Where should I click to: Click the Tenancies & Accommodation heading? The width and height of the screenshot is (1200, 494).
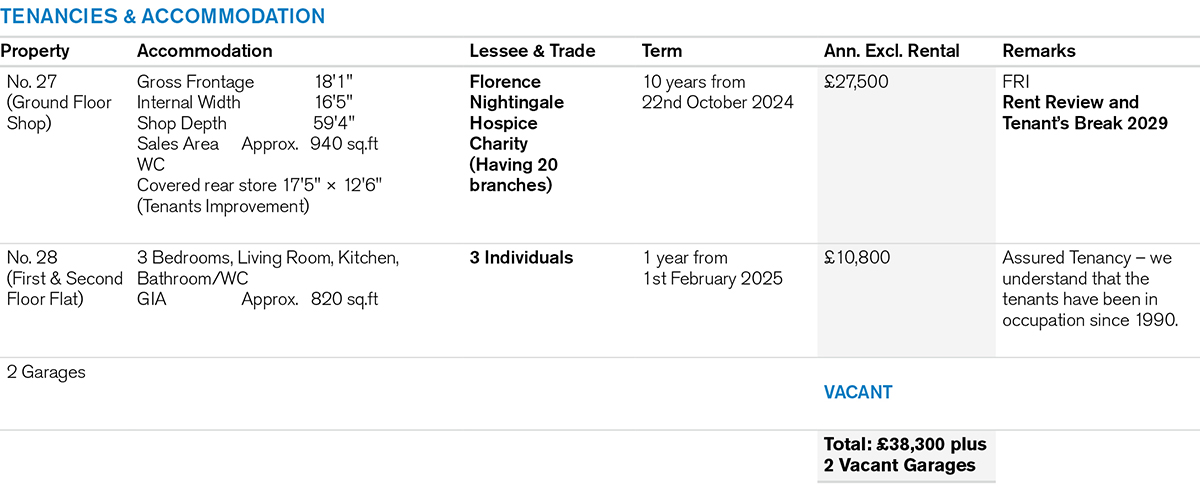(x=164, y=16)
